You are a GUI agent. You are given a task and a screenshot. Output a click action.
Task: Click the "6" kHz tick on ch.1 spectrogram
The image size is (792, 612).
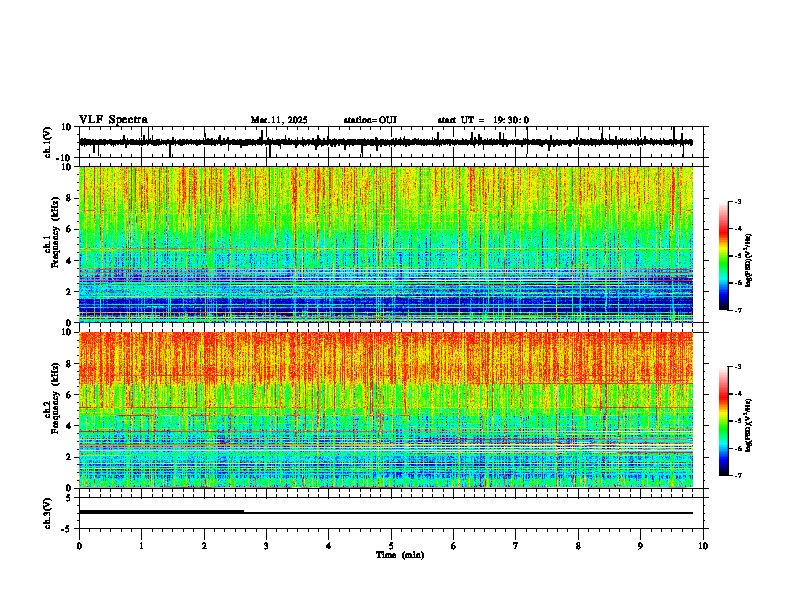(x=69, y=229)
